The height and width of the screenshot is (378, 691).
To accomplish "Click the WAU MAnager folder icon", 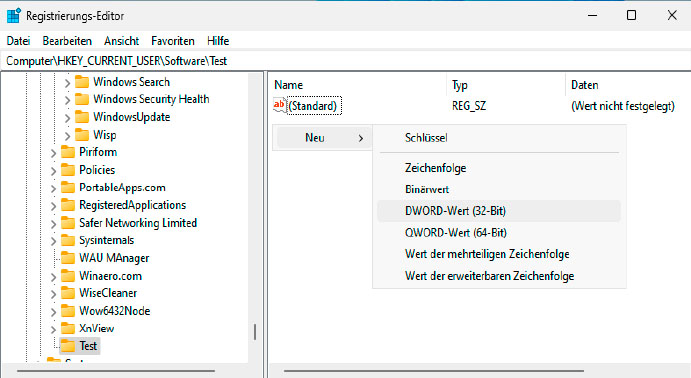I will 67,258.
